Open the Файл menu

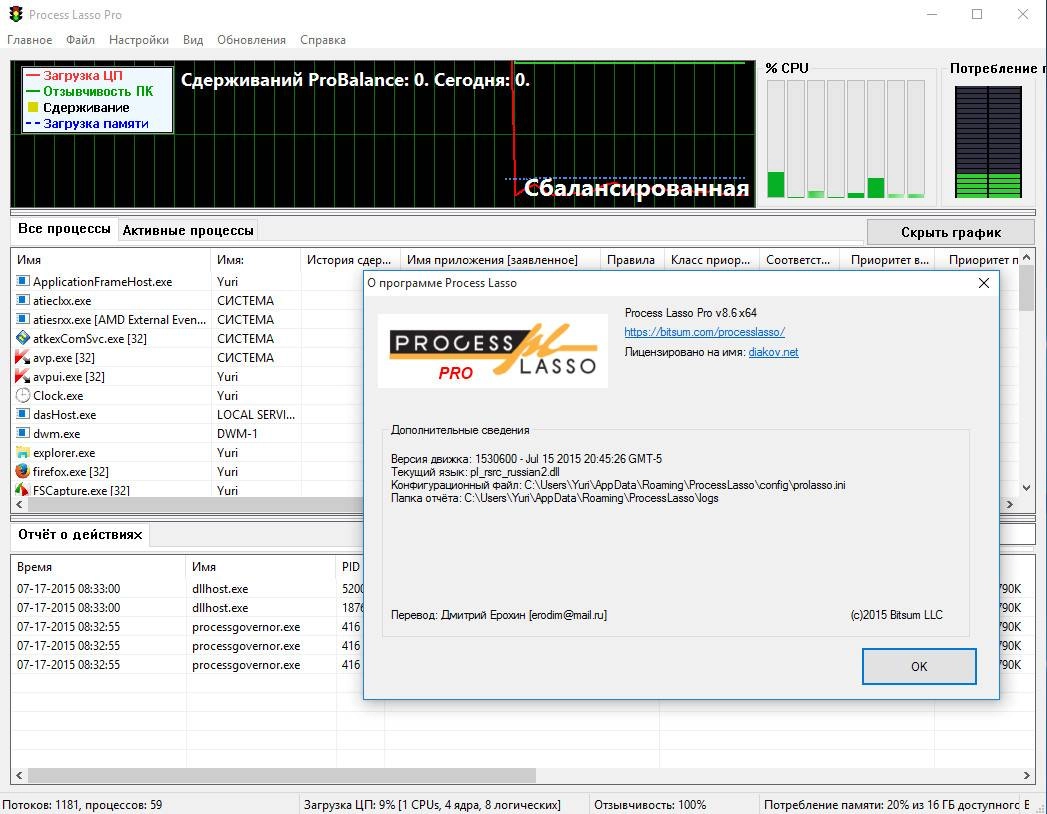(80, 39)
